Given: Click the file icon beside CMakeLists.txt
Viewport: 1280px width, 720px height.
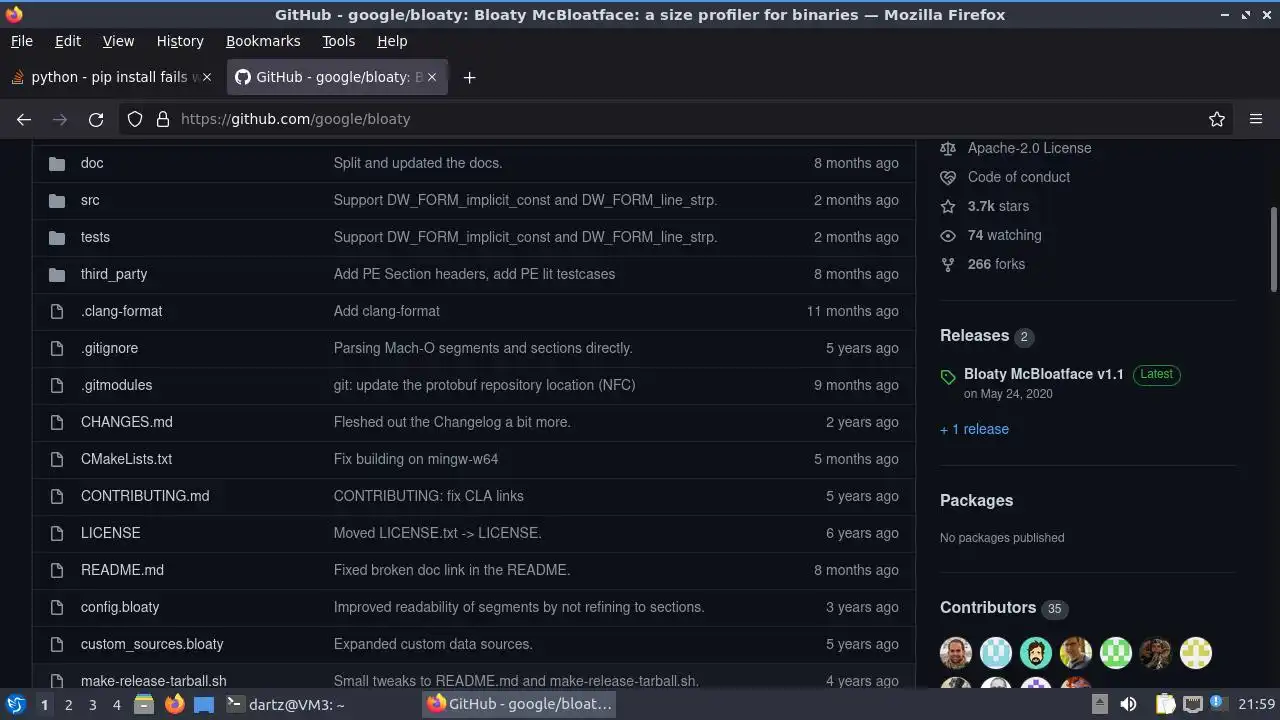Looking at the screenshot, I should (57, 459).
